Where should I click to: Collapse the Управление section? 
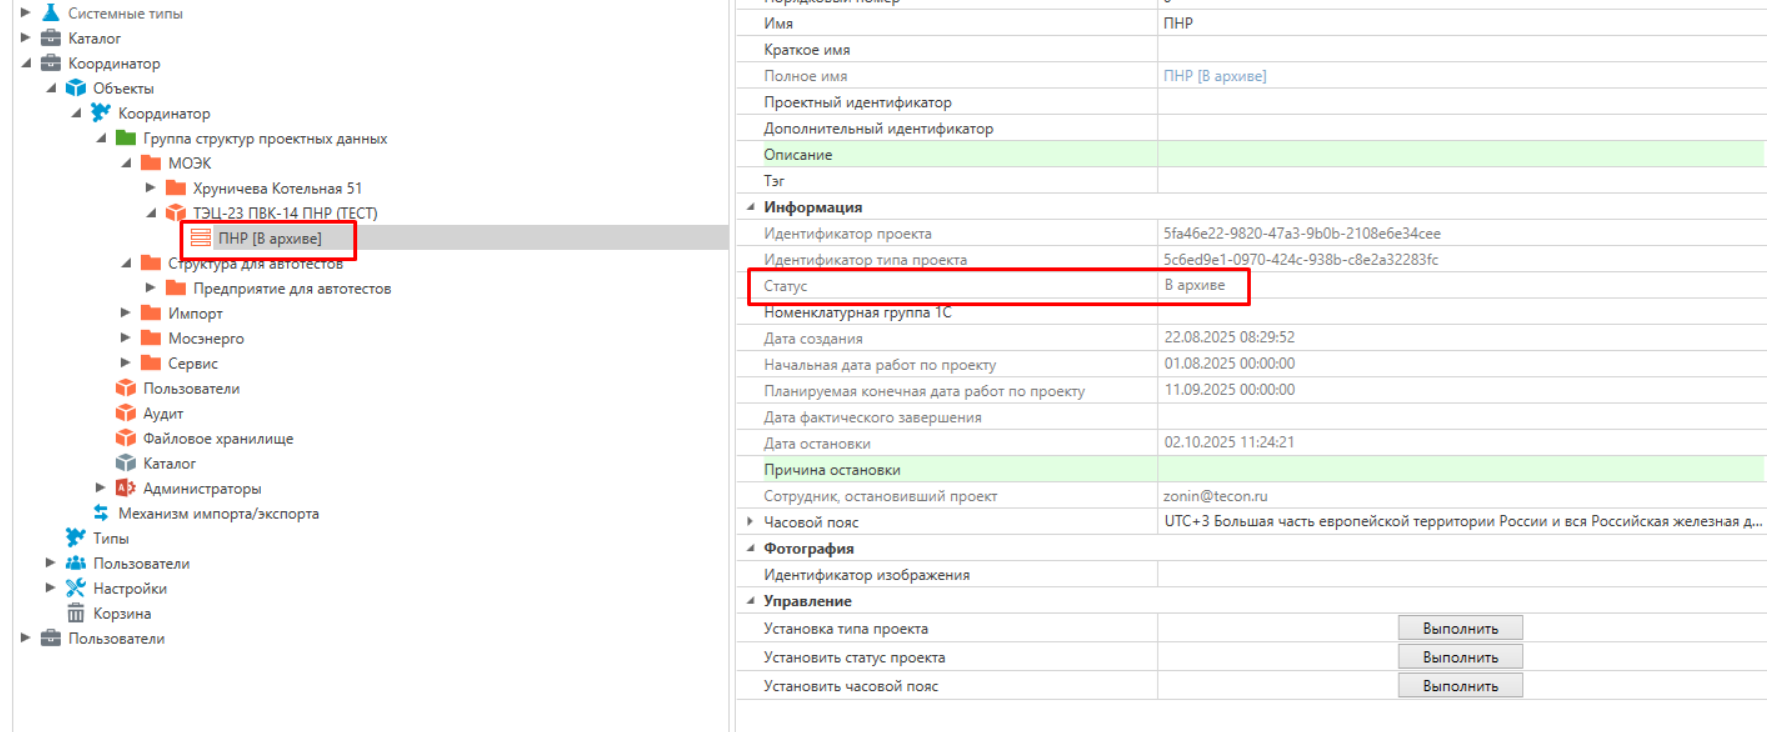(x=750, y=601)
